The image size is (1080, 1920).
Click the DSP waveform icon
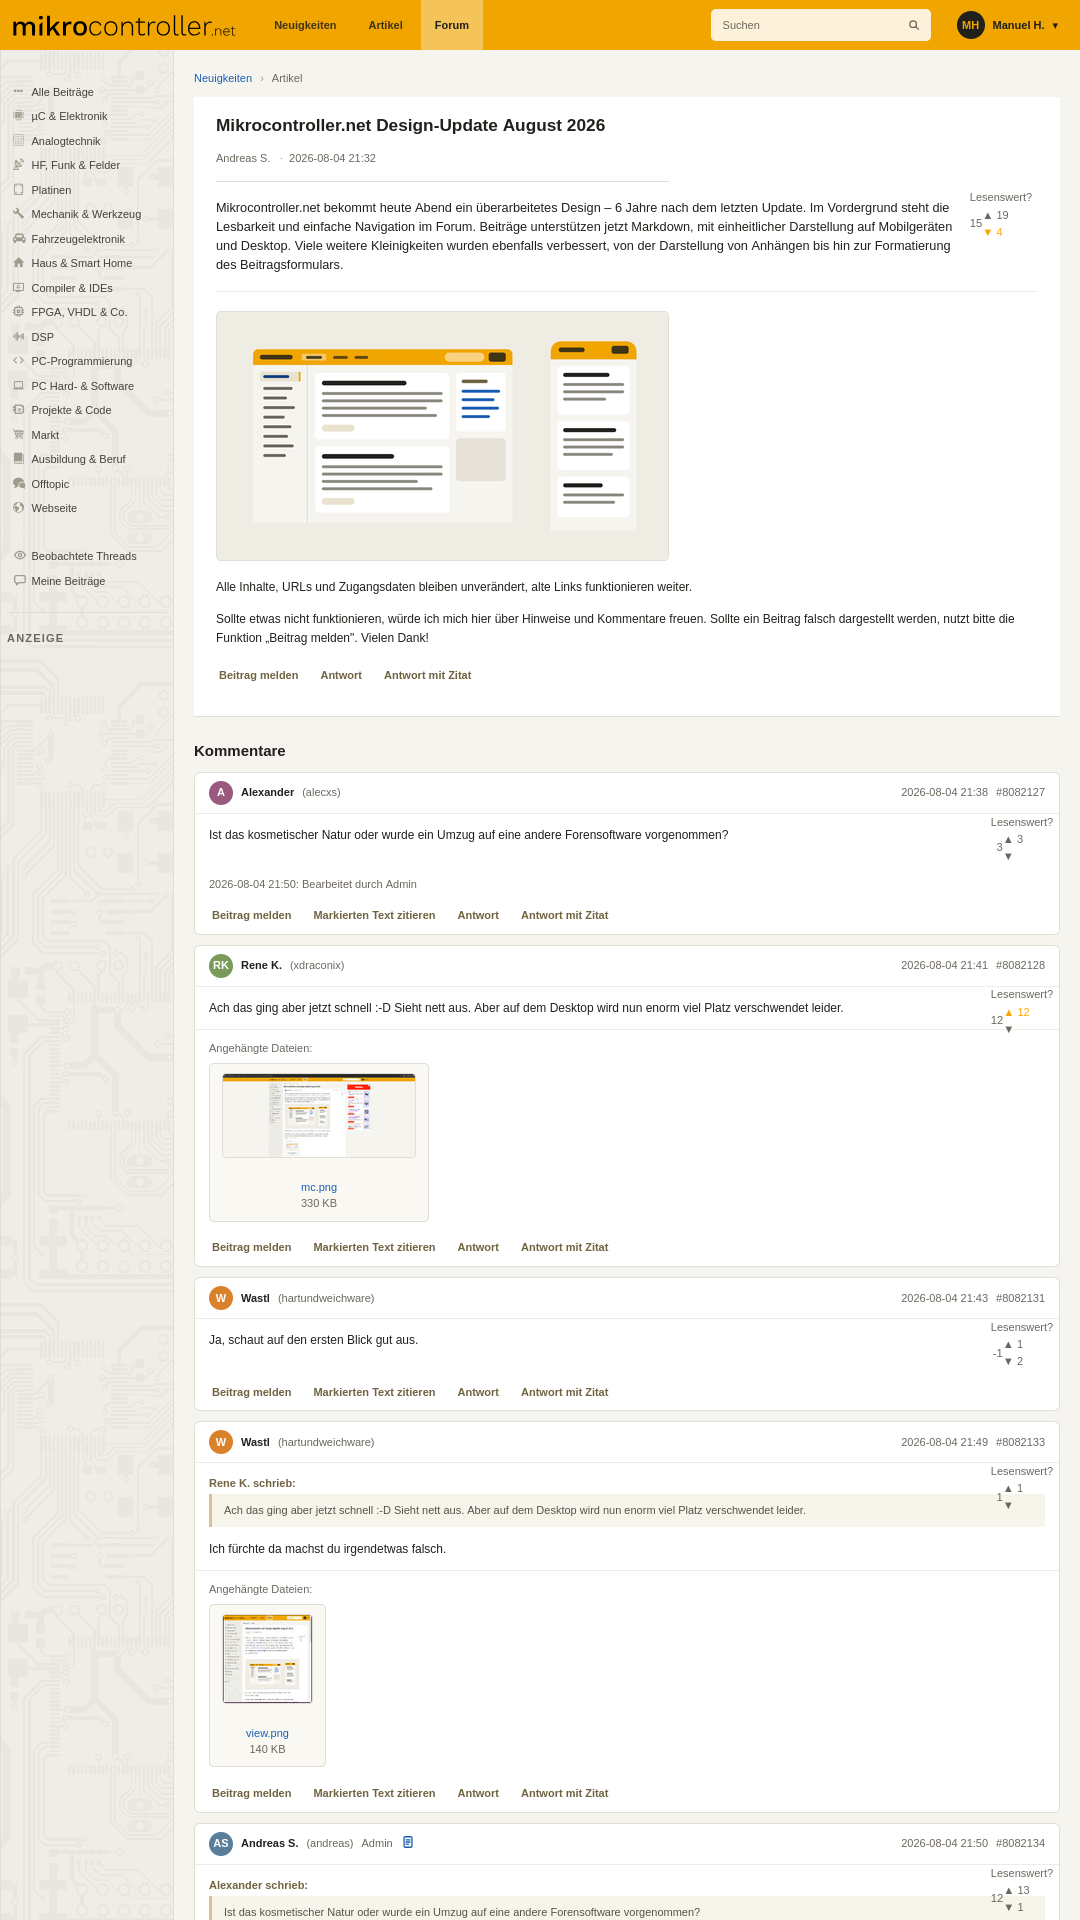[18, 337]
